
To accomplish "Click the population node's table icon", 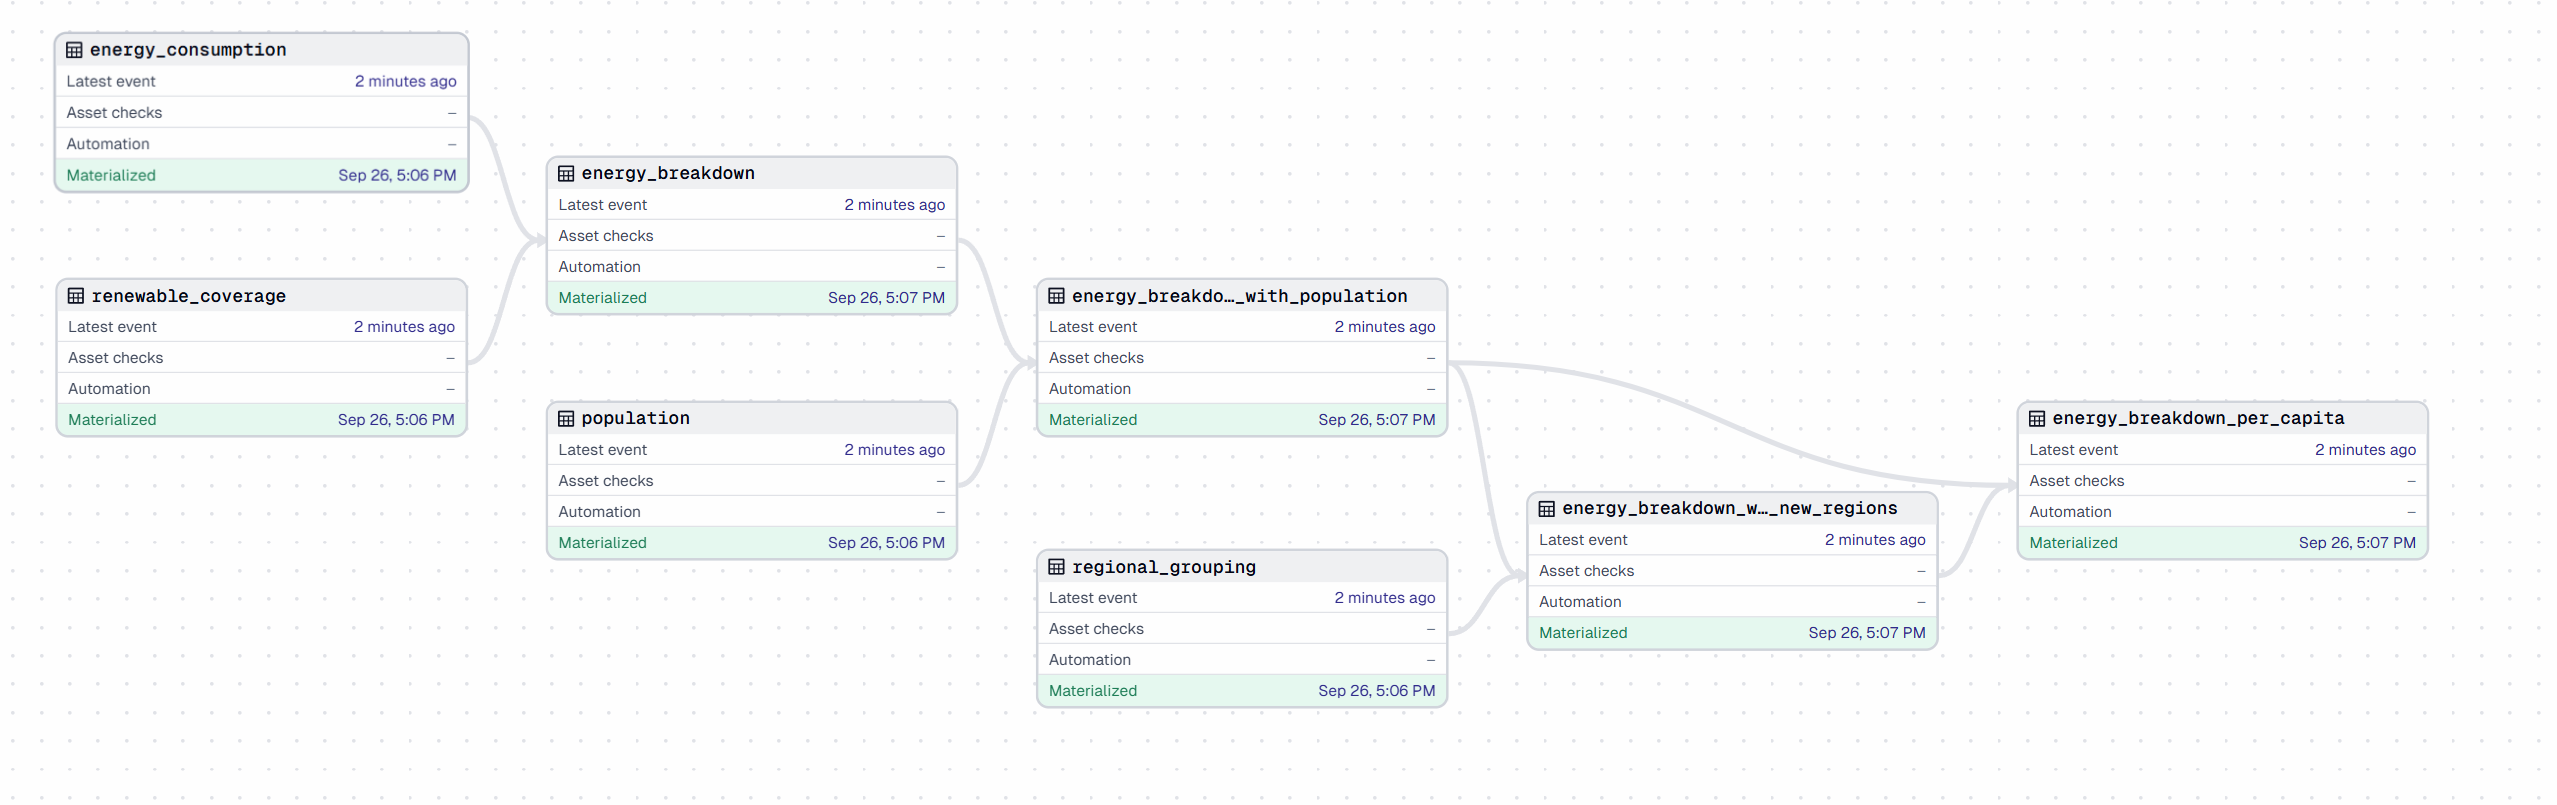I will click(x=566, y=418).
